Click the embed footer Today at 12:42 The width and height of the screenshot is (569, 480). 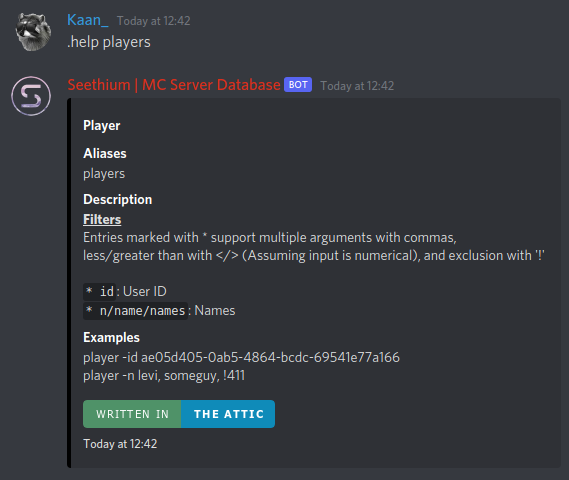(x=120, y=444)
